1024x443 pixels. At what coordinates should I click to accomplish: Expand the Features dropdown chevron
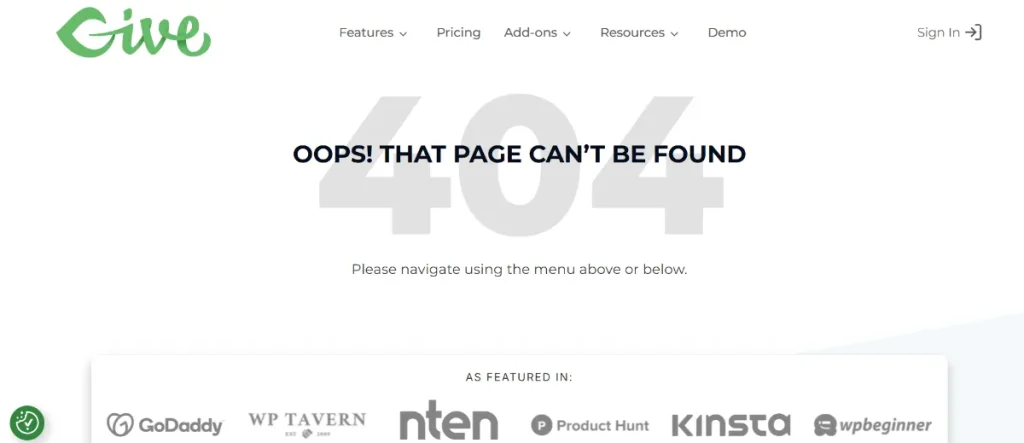tap(403, 34)
